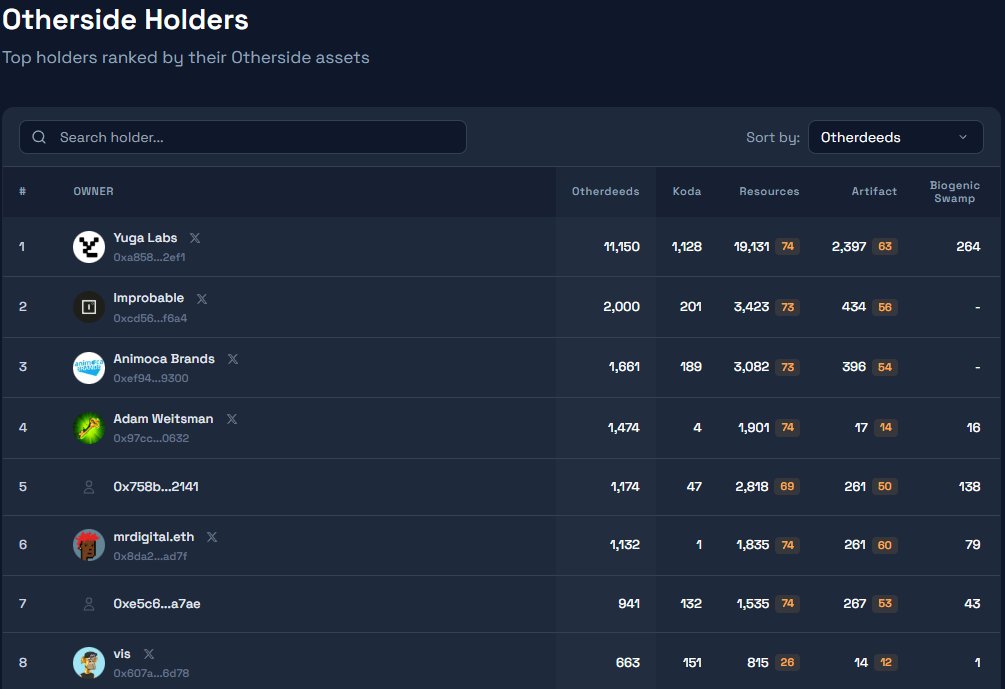This screenshot has height=689, width=1005.
Task: Click address 0x607a...6d78
Action: (151, 673)
